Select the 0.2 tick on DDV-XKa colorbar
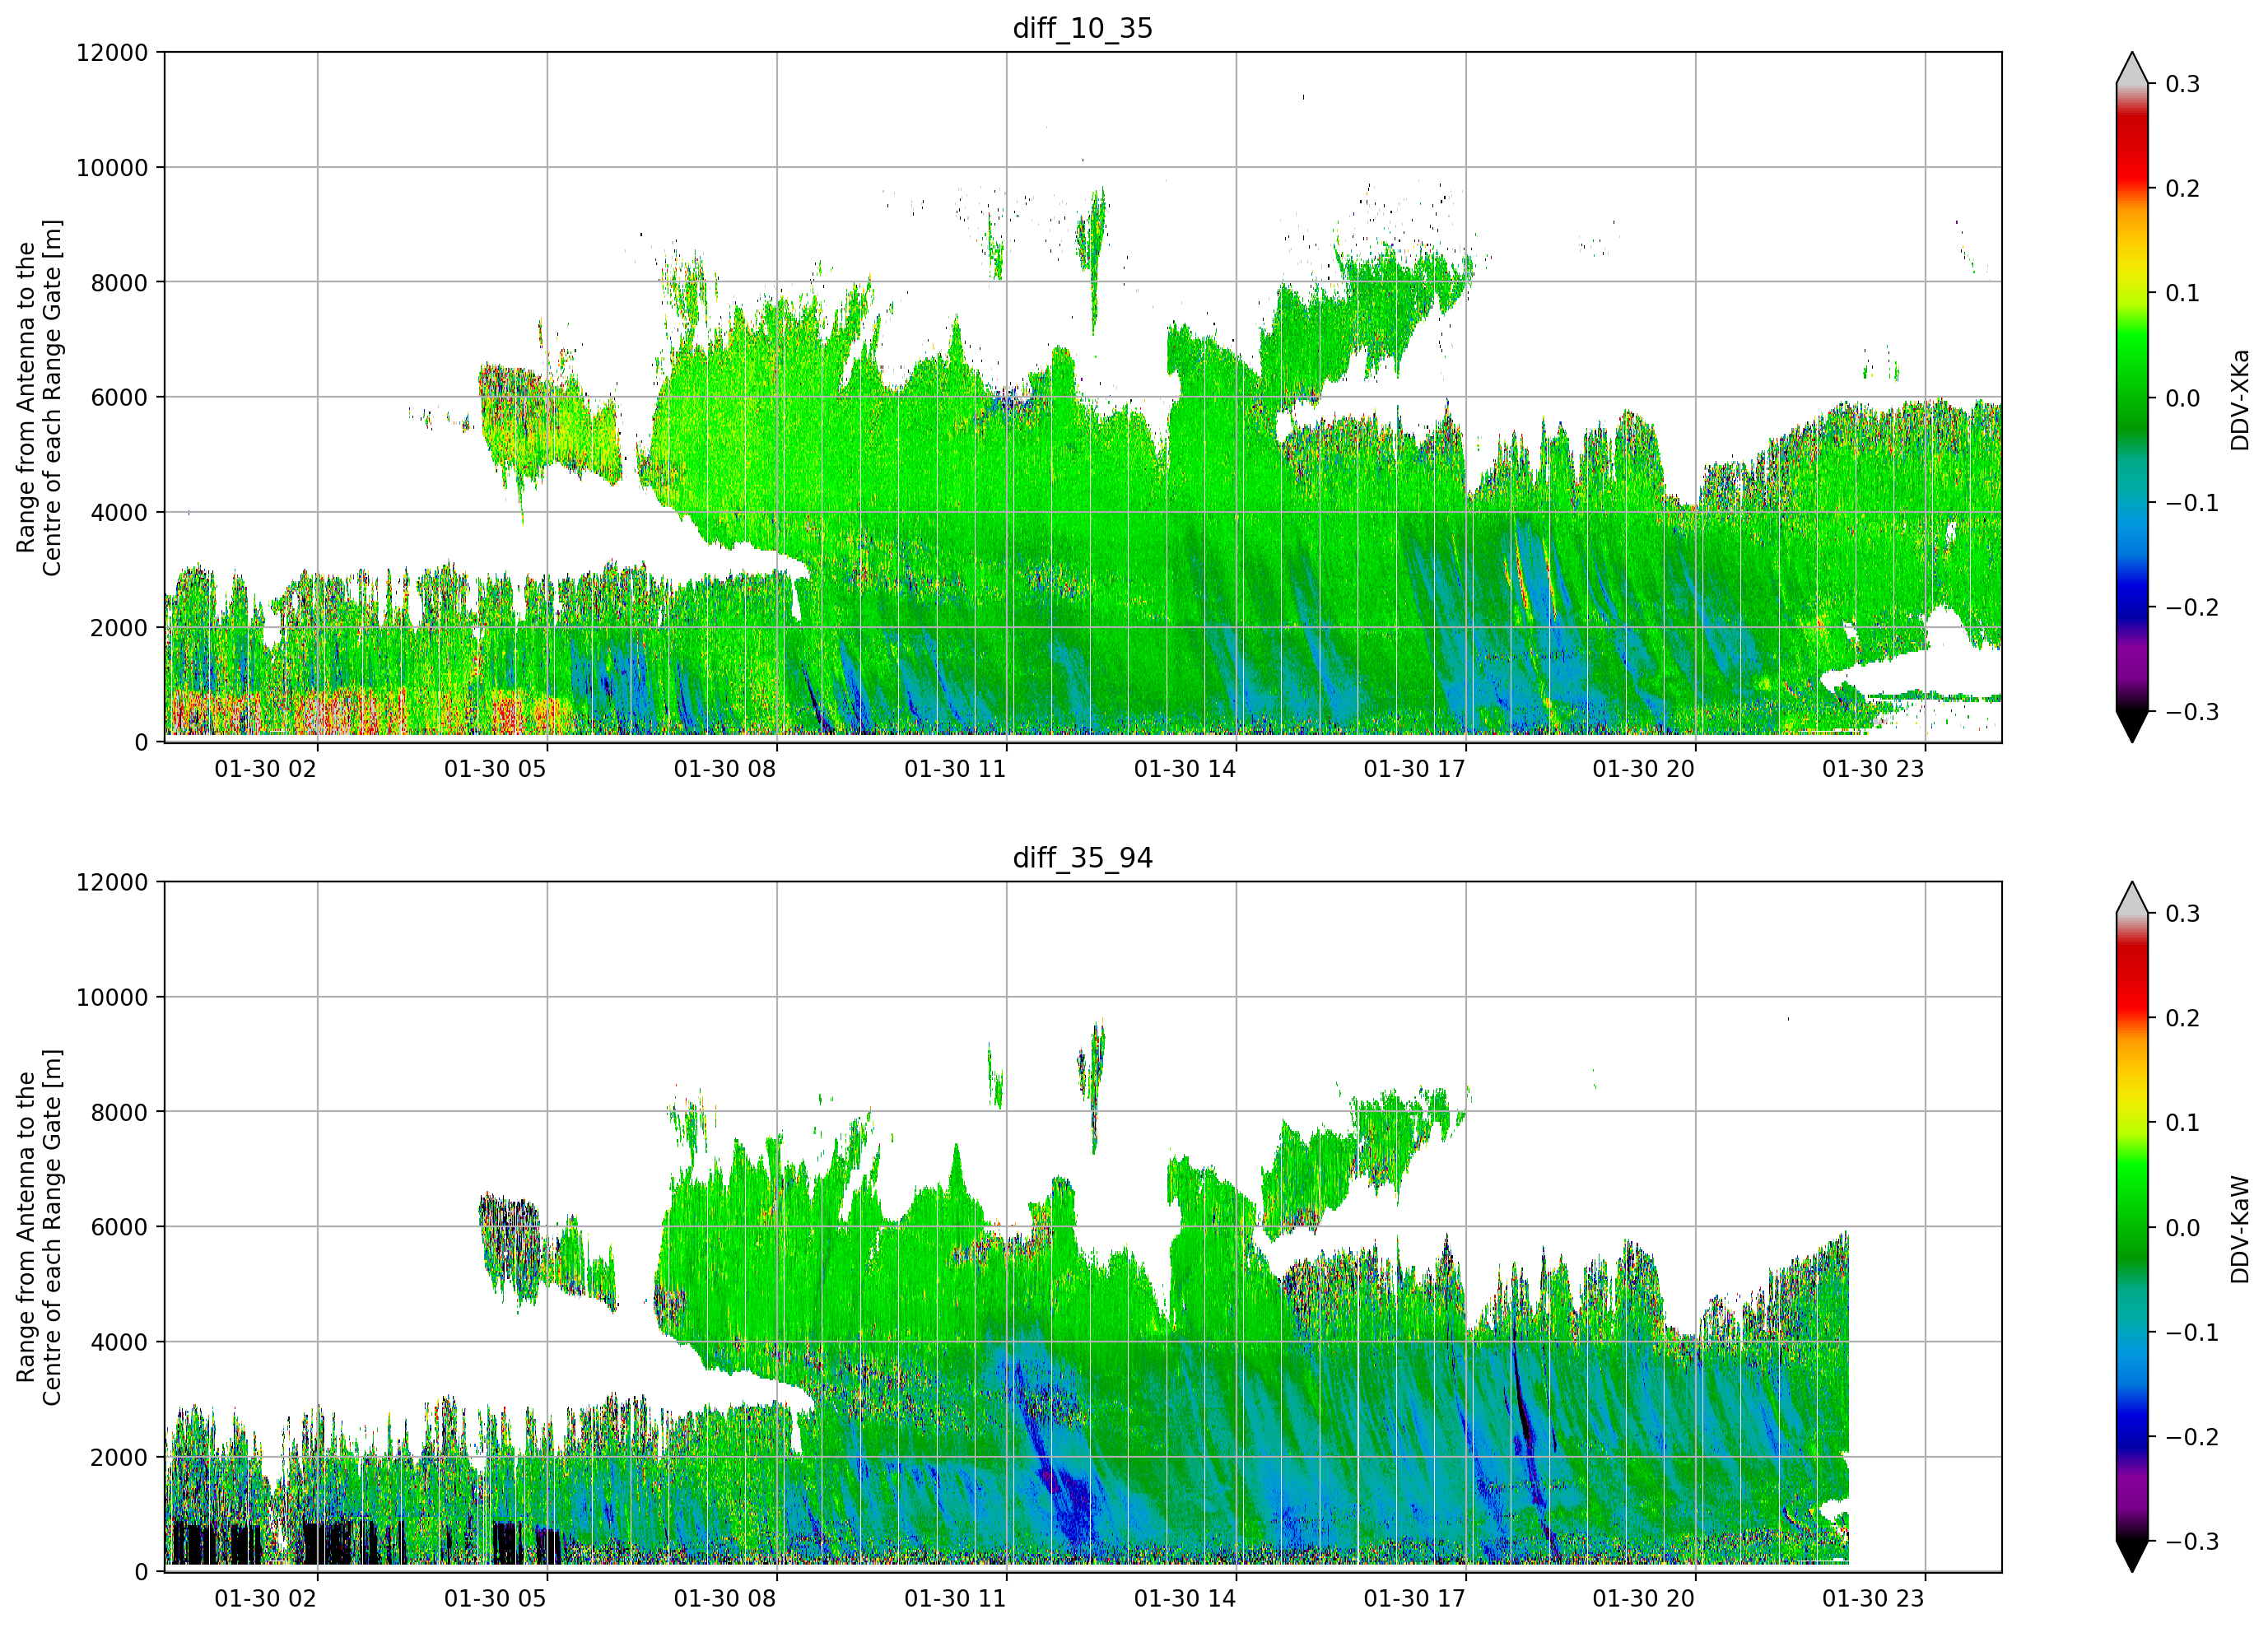2268x1628 pixels. [x=2183, y=188]
